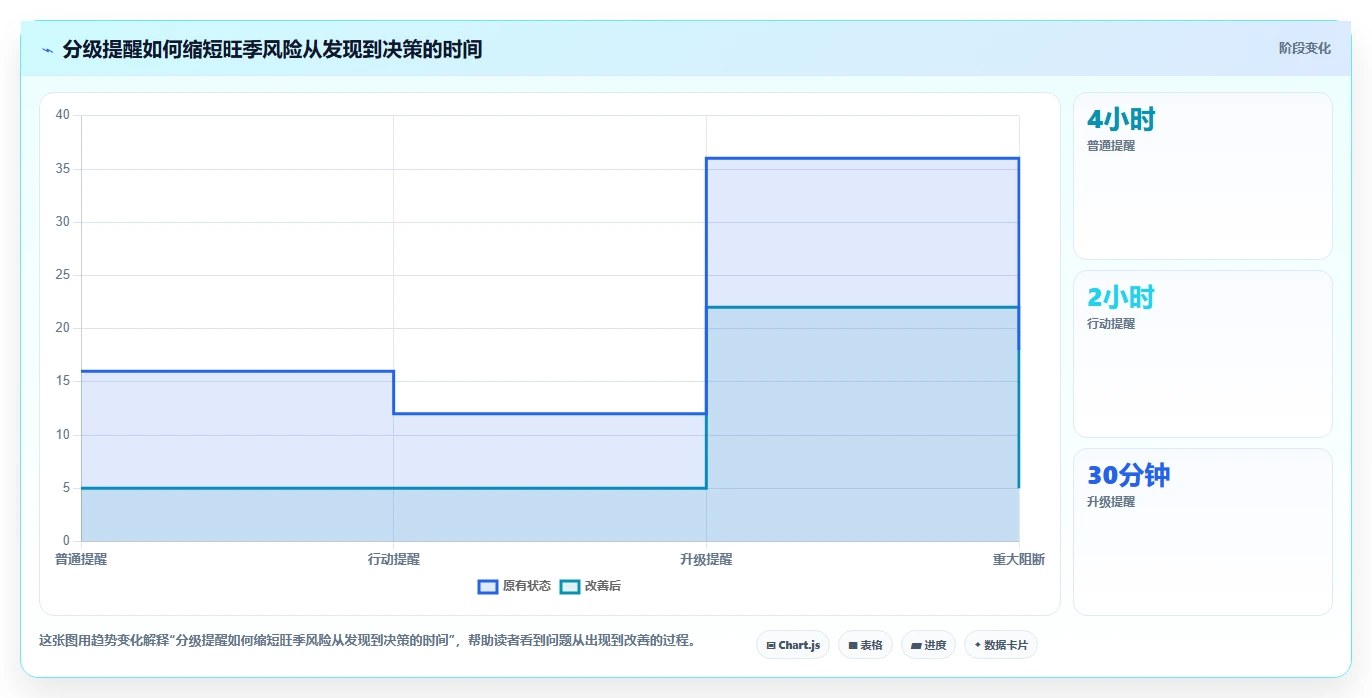The width and height of the screenshot is (1372, 698).
Task: Select the 2小时 行动提醒 card
Action: (1202, 354)
